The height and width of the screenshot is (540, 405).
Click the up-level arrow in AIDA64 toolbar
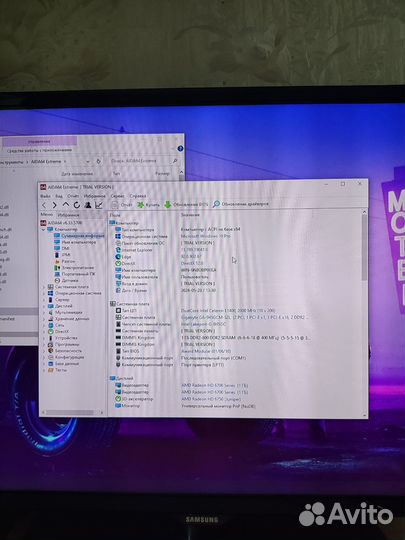click(x=65, y=205)
